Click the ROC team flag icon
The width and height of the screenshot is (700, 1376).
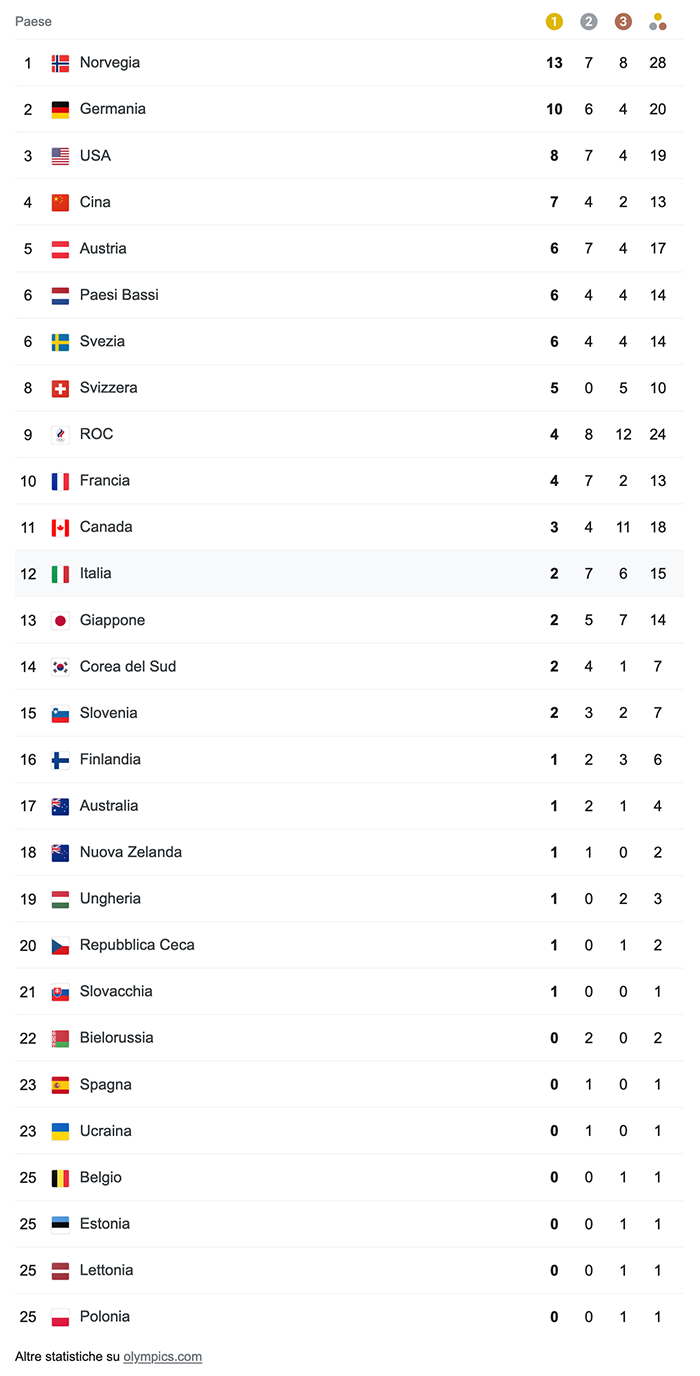coord(60,434)
